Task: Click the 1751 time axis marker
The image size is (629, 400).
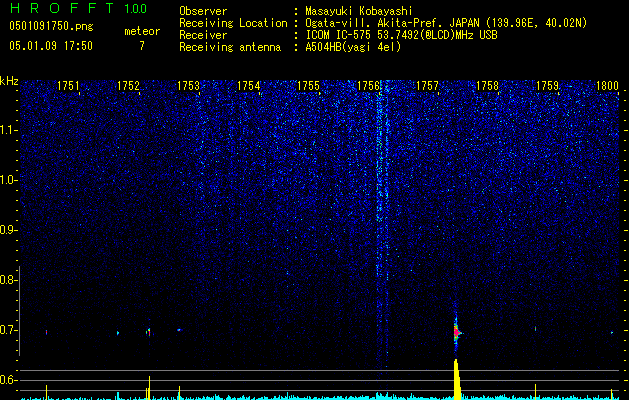Action: pyautogui.click(x=68, y=86)
